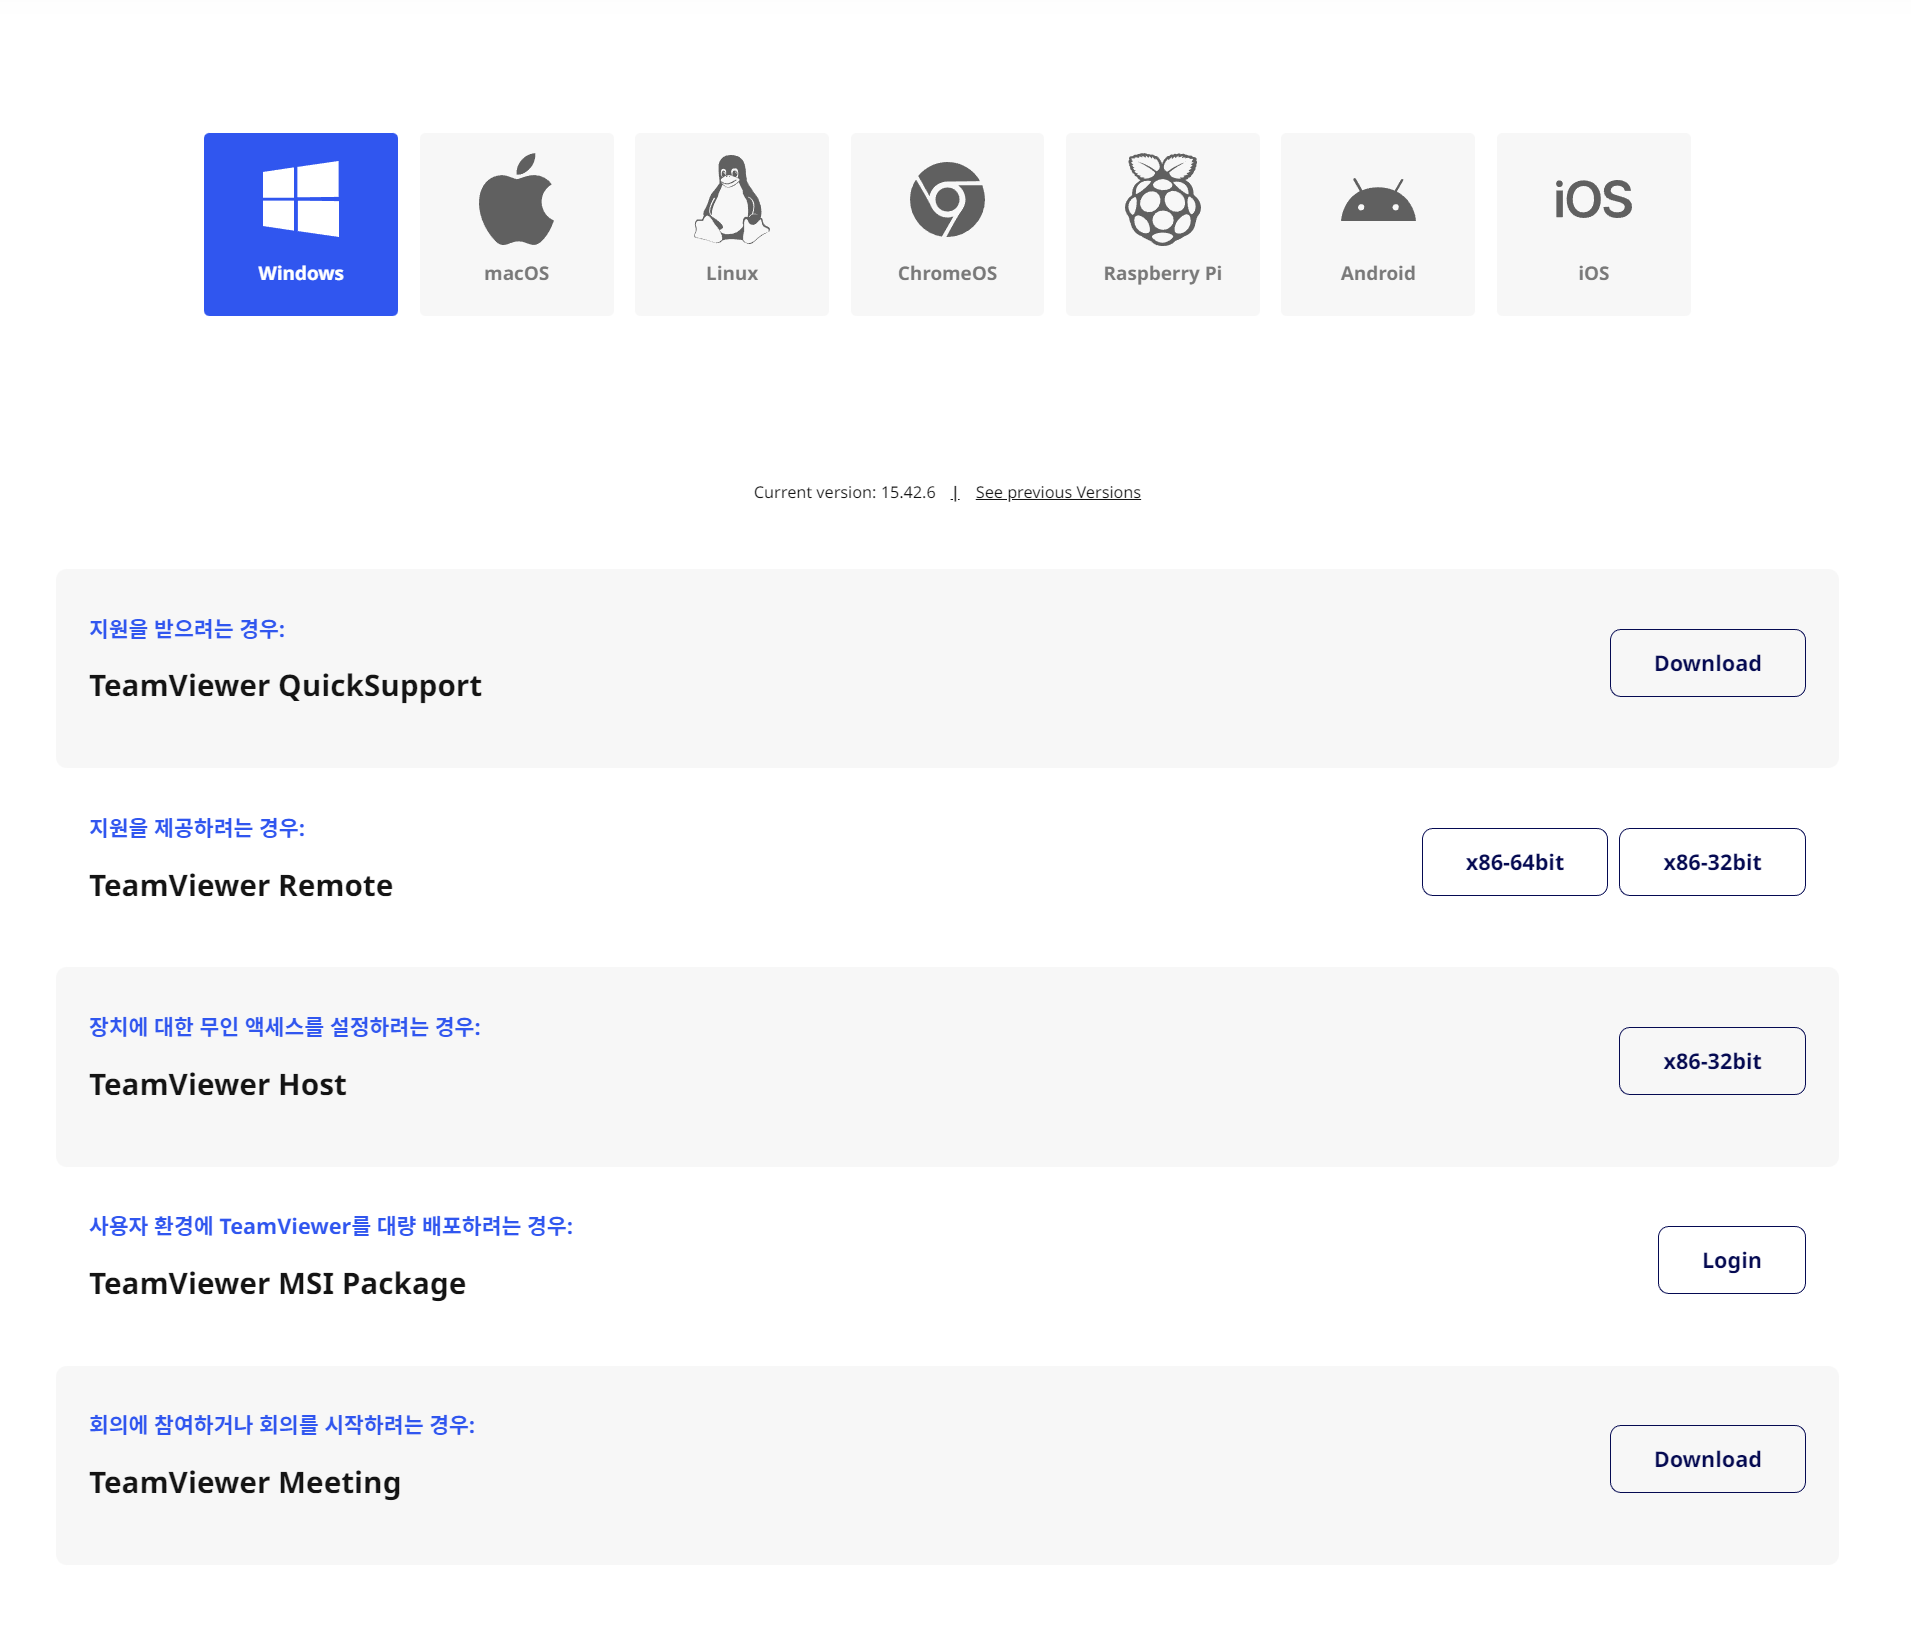The width and height of the screenshot is (1911, 1633).
Task: Open the See previous Versions link
Action: pyautogui.click(x=1058, y=492)
